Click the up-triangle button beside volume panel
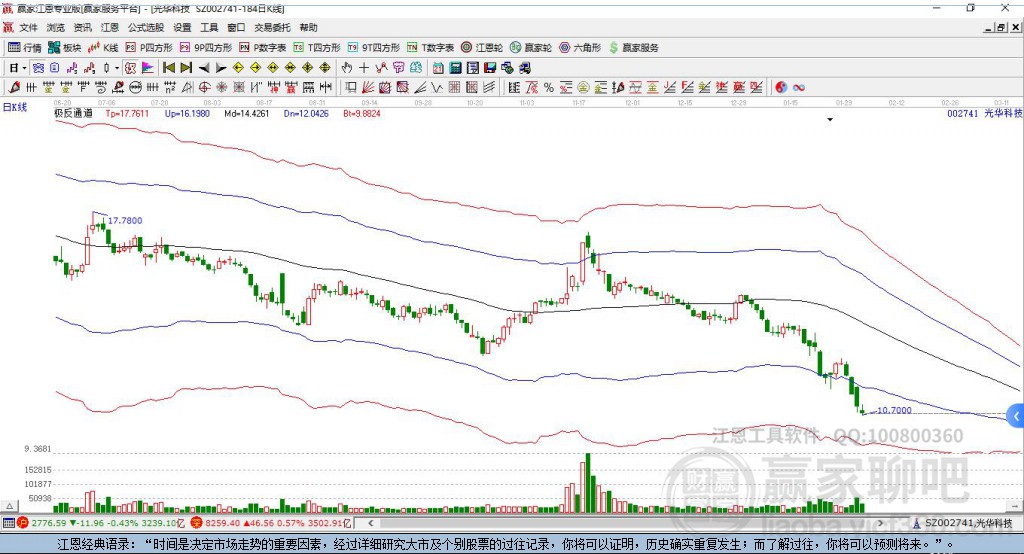Image resolution: width=1024 pixels, height=554 pixels. [x=9, y=506]
